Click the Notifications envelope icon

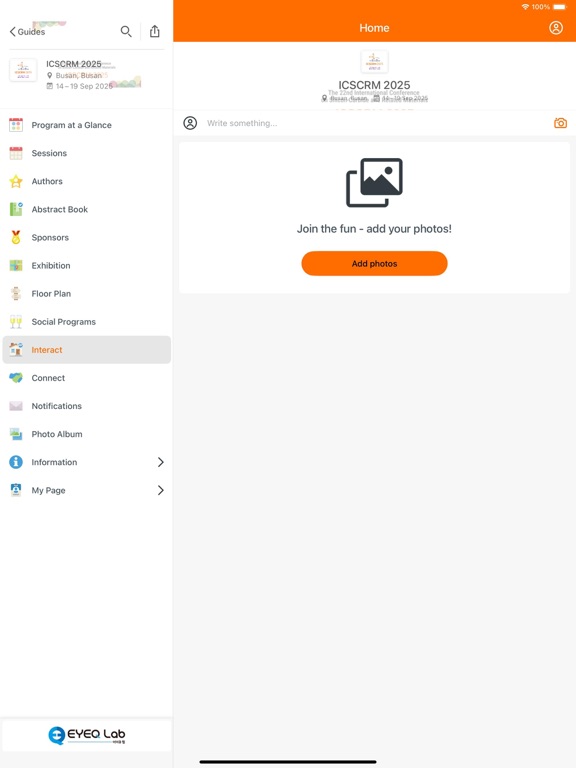tap(16, 406)
